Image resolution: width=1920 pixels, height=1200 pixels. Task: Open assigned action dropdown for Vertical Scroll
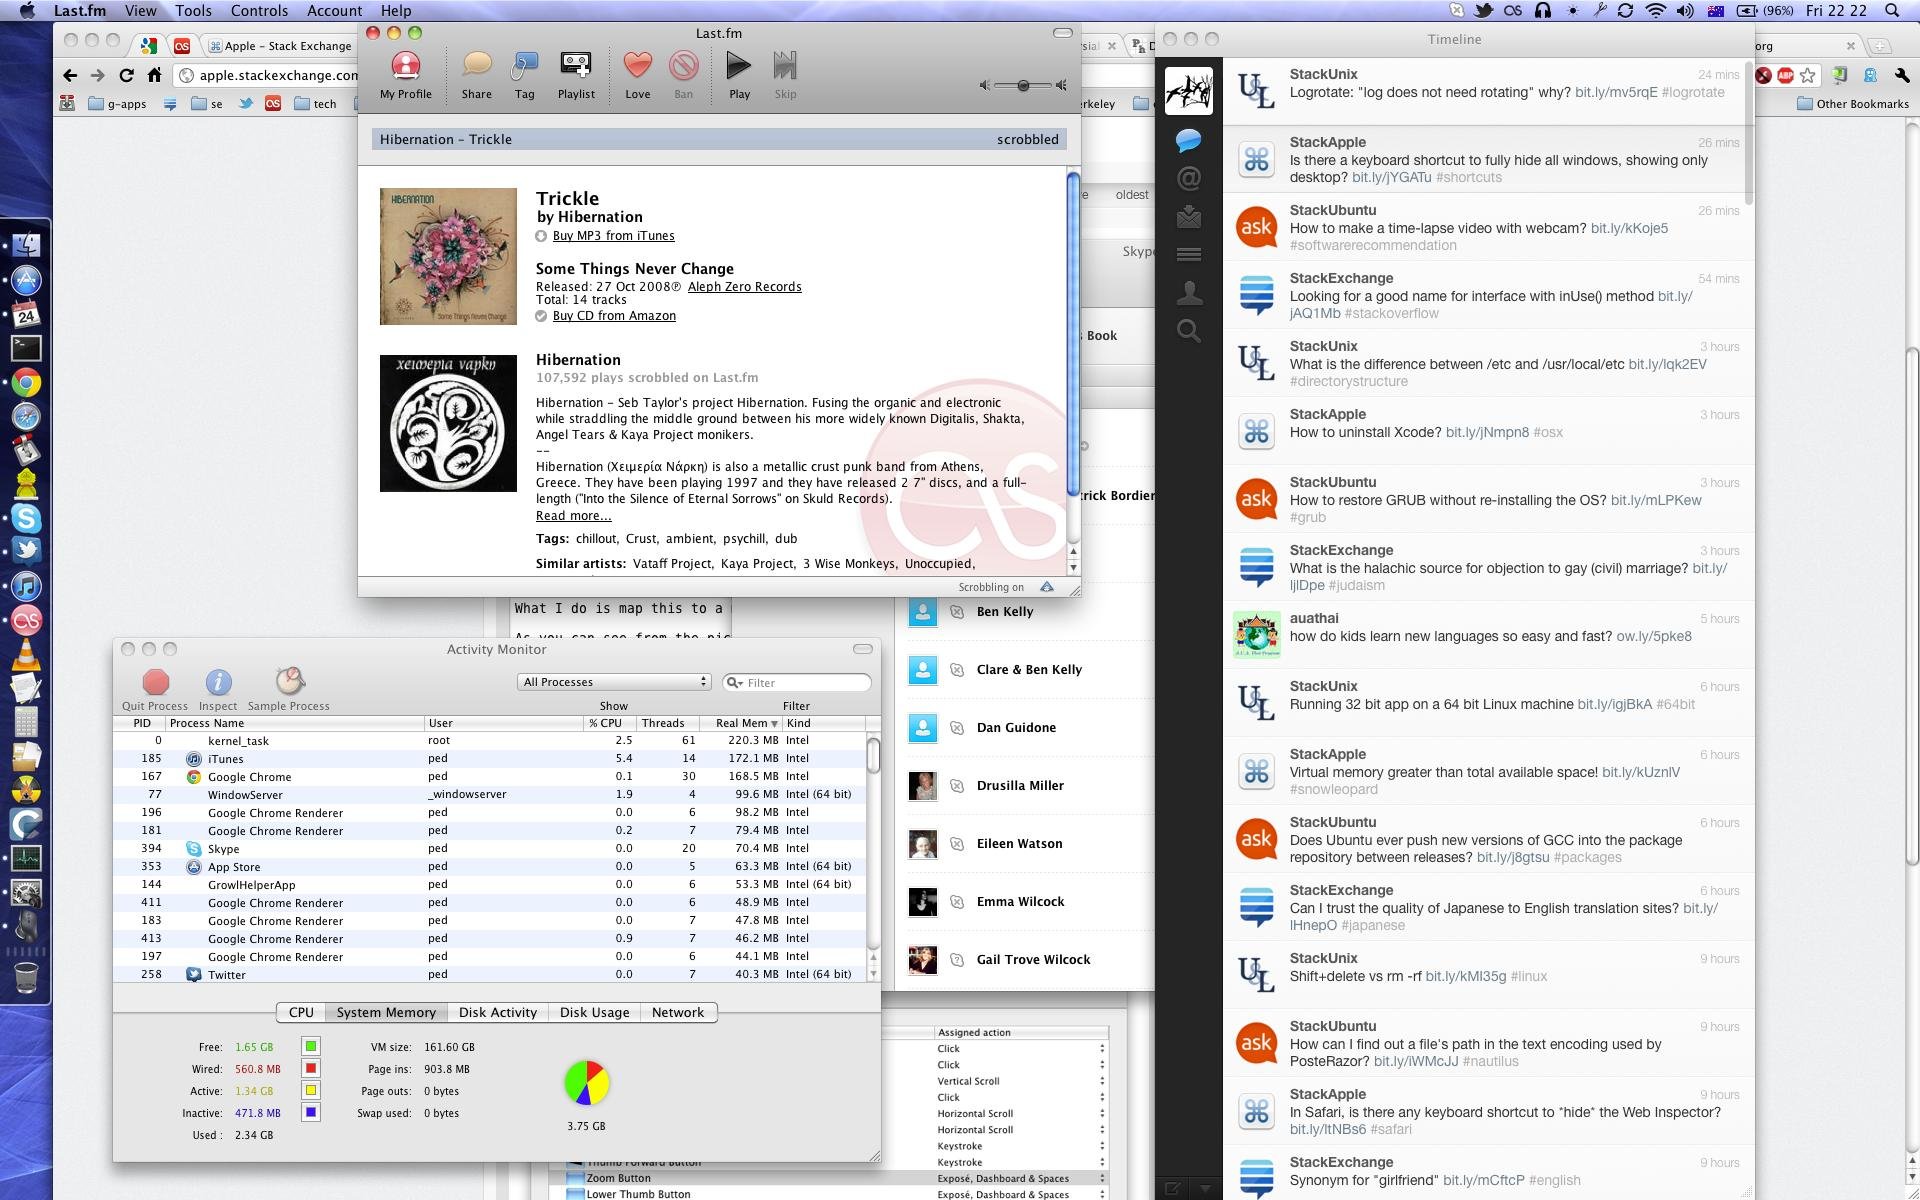1020,1081
